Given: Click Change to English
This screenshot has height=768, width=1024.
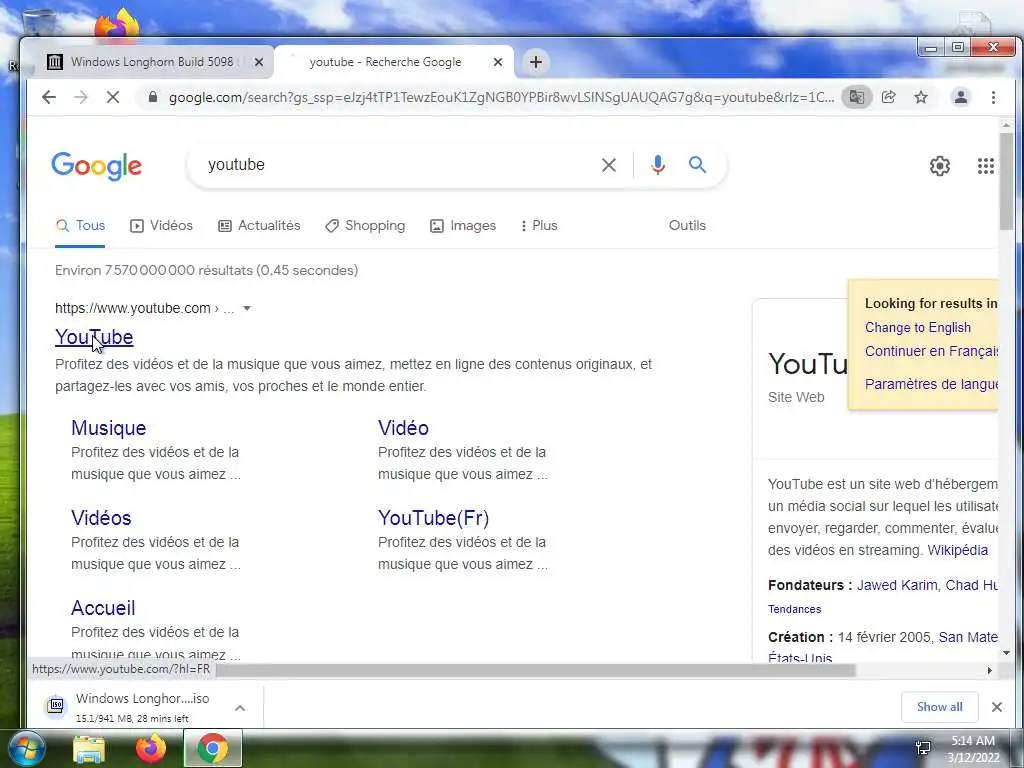Looking at the screenshot, I should tap(918, 327).
